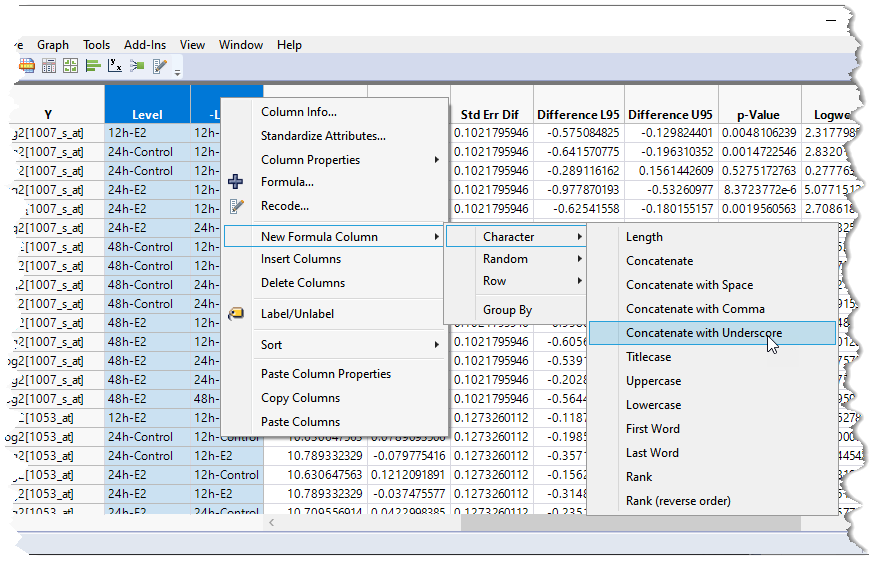Click the green grid icon in the toolbar
Screen dimensions: 882x561
tap(70, 66)
